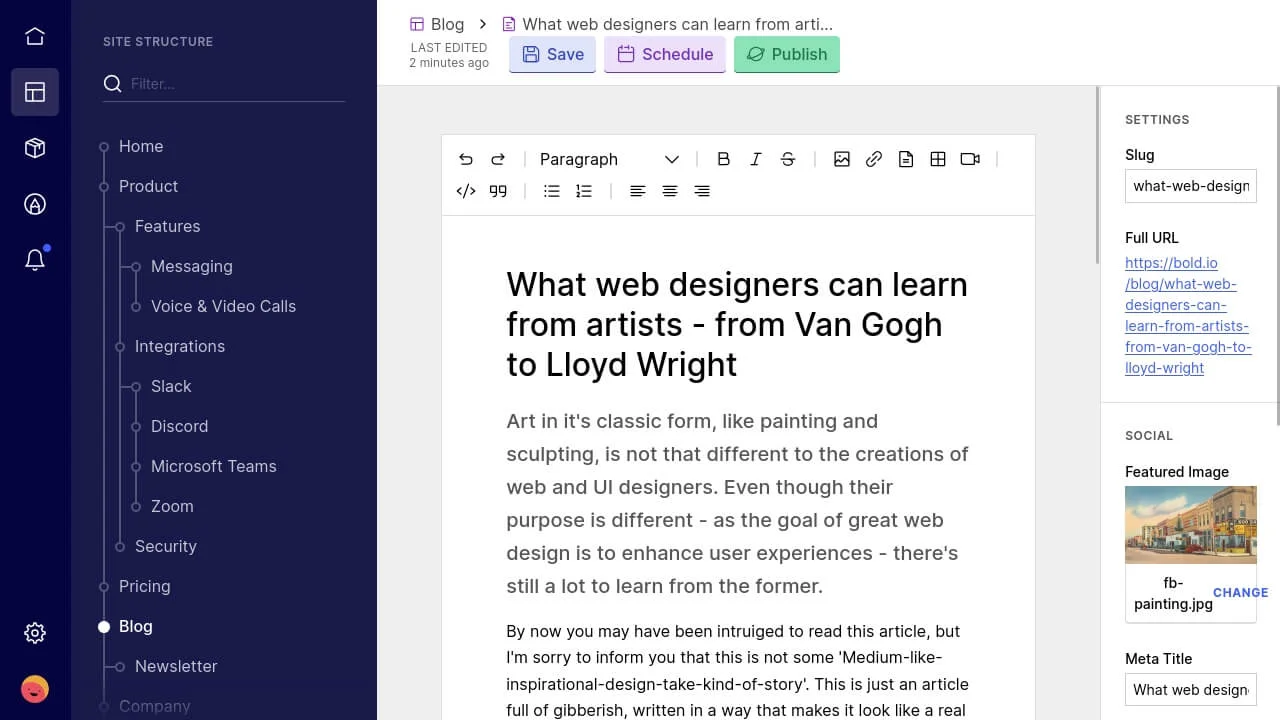Center align the paragraph text
This screenshot has width=1280, height=720.
pos(670,191)
